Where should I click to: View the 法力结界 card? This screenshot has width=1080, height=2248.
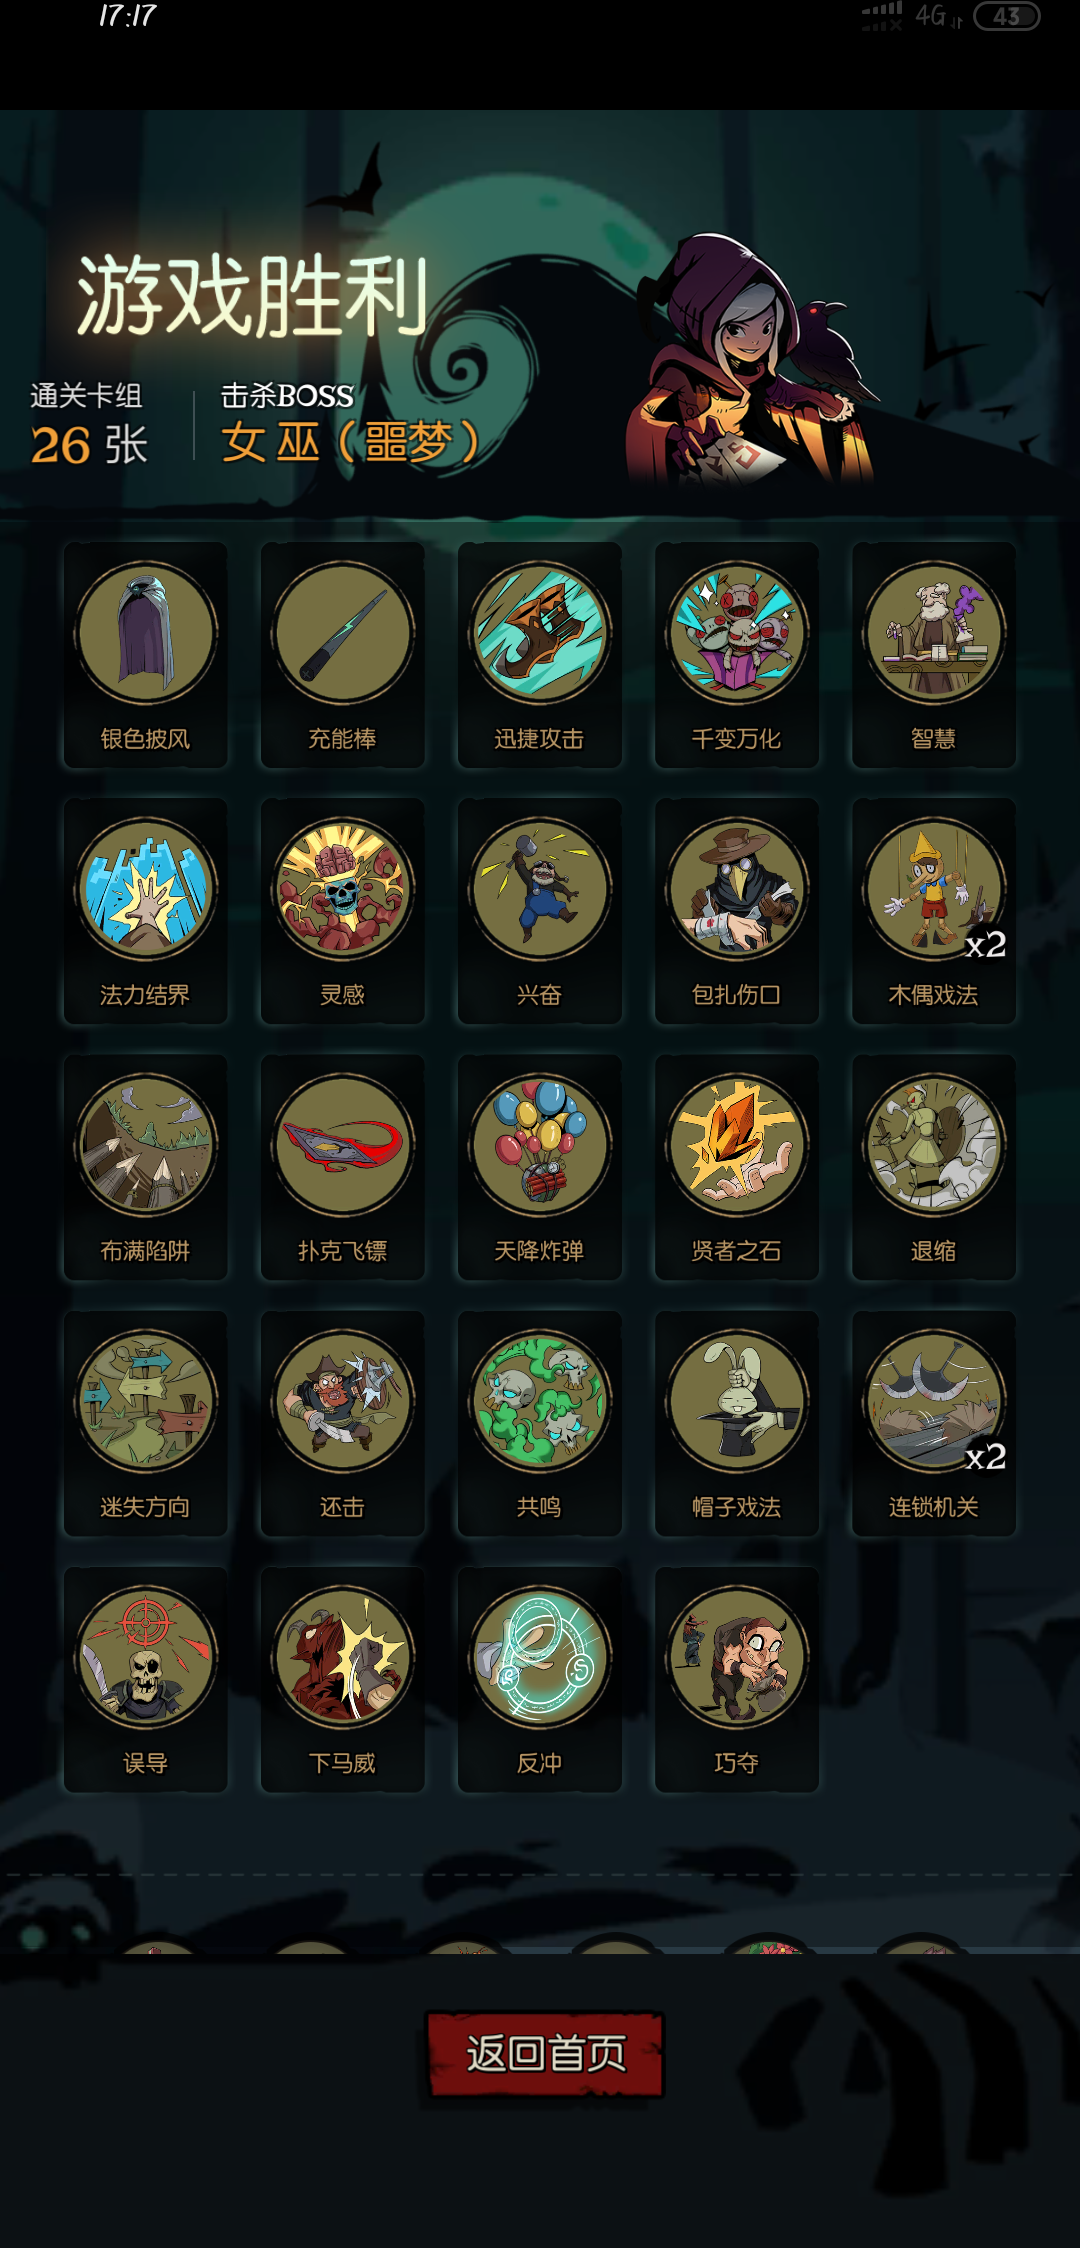coord(146,911)
